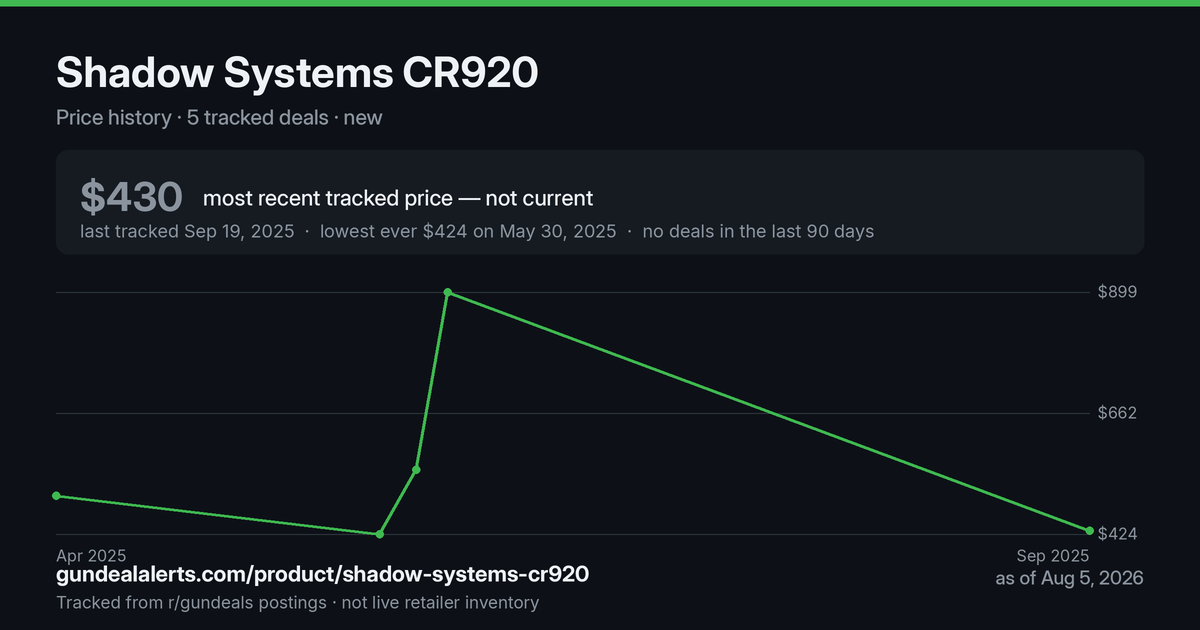This screenshot has width=1200, height=630.
Task: Click the Apr 2025 axis label
Action: pos(91,555)
